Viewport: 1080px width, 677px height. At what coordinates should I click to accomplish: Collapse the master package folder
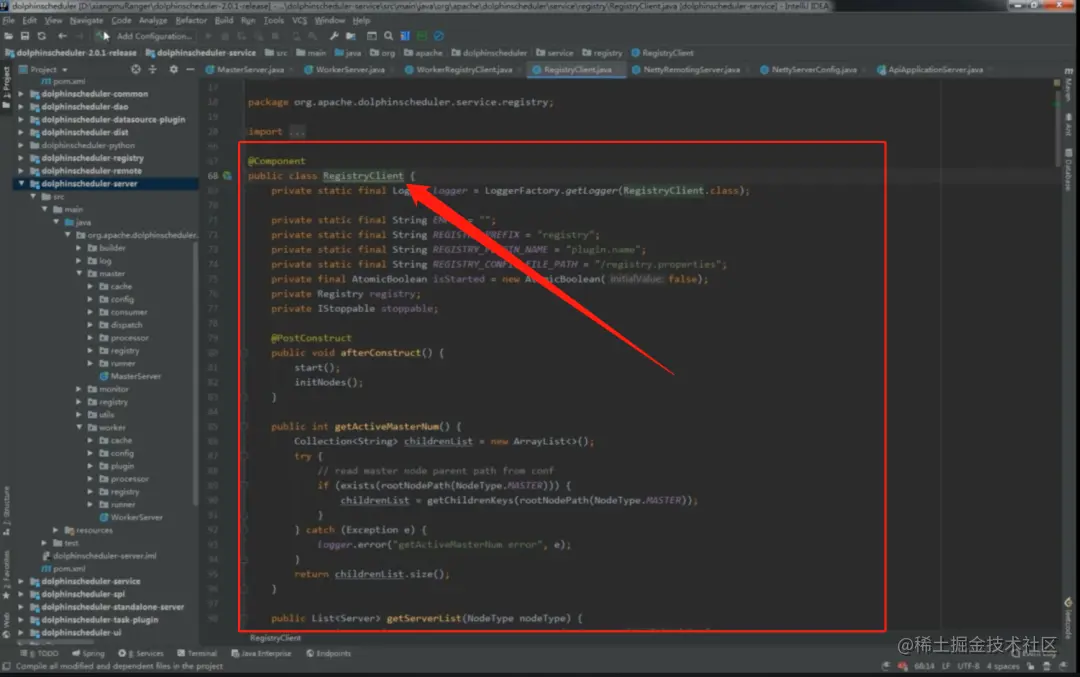click(x=79, y=274)
